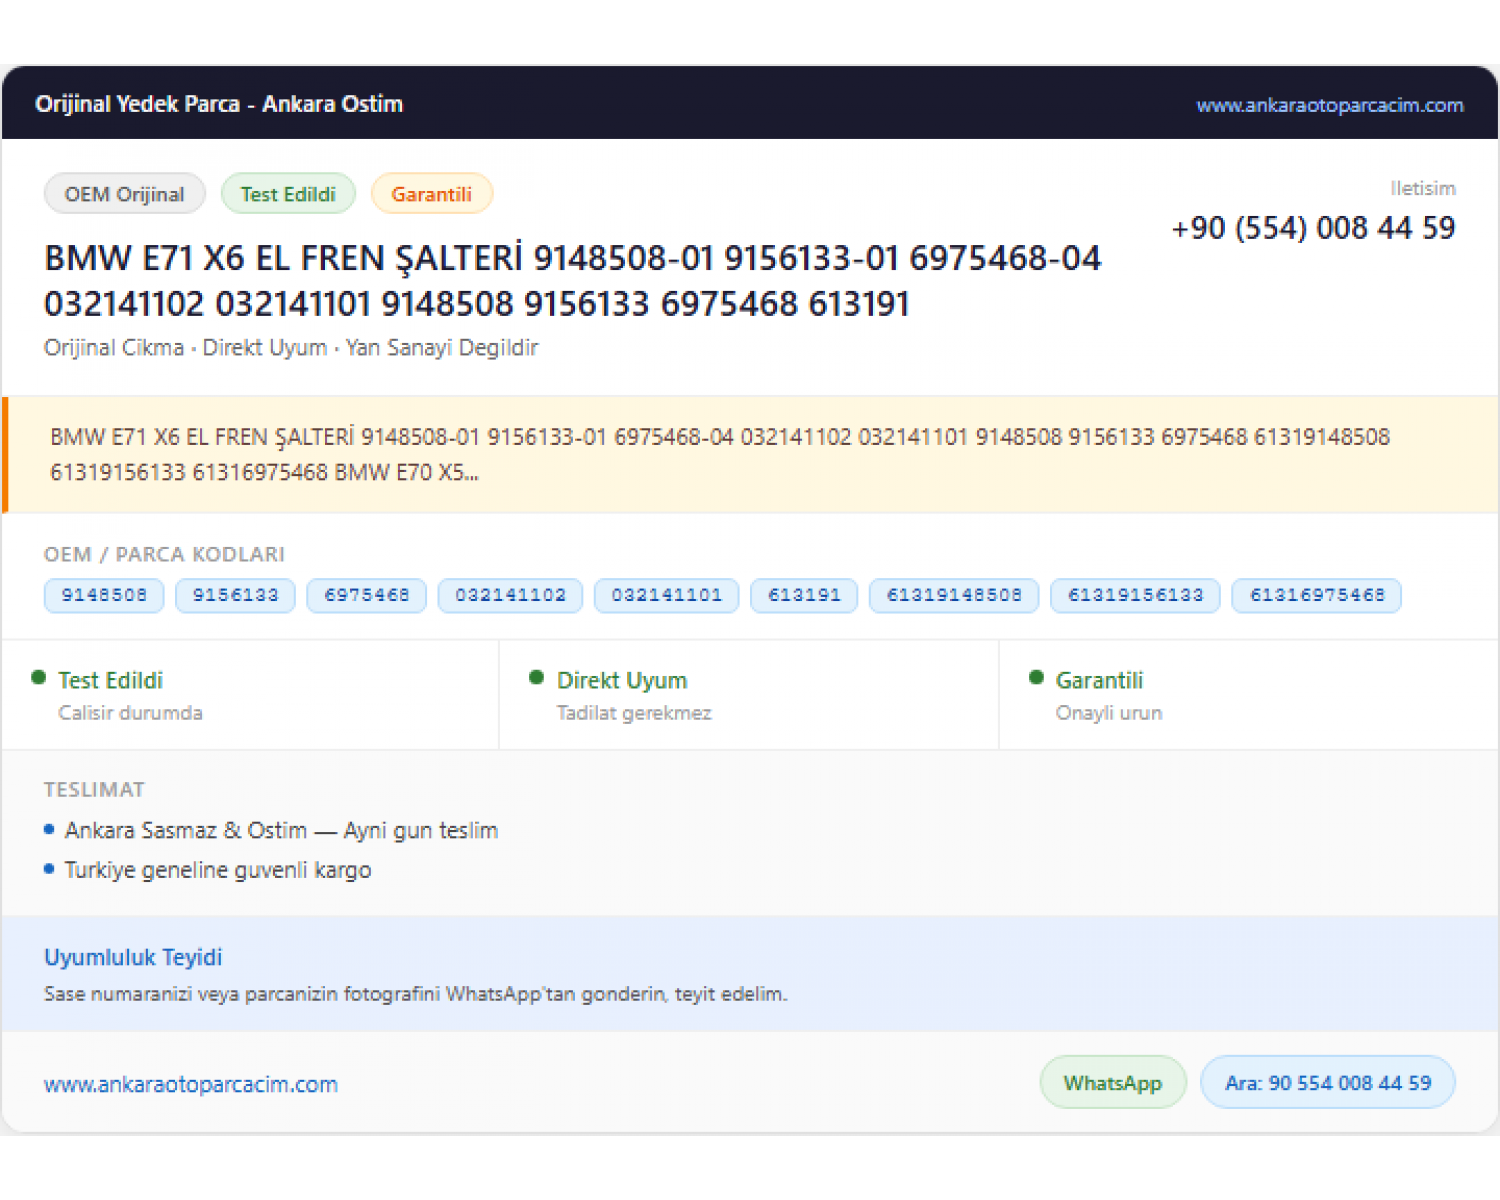The height and width of the screenshot is (1200, 1500).
Task: Select the orange Garantili badge
Action: pos(432,194)
